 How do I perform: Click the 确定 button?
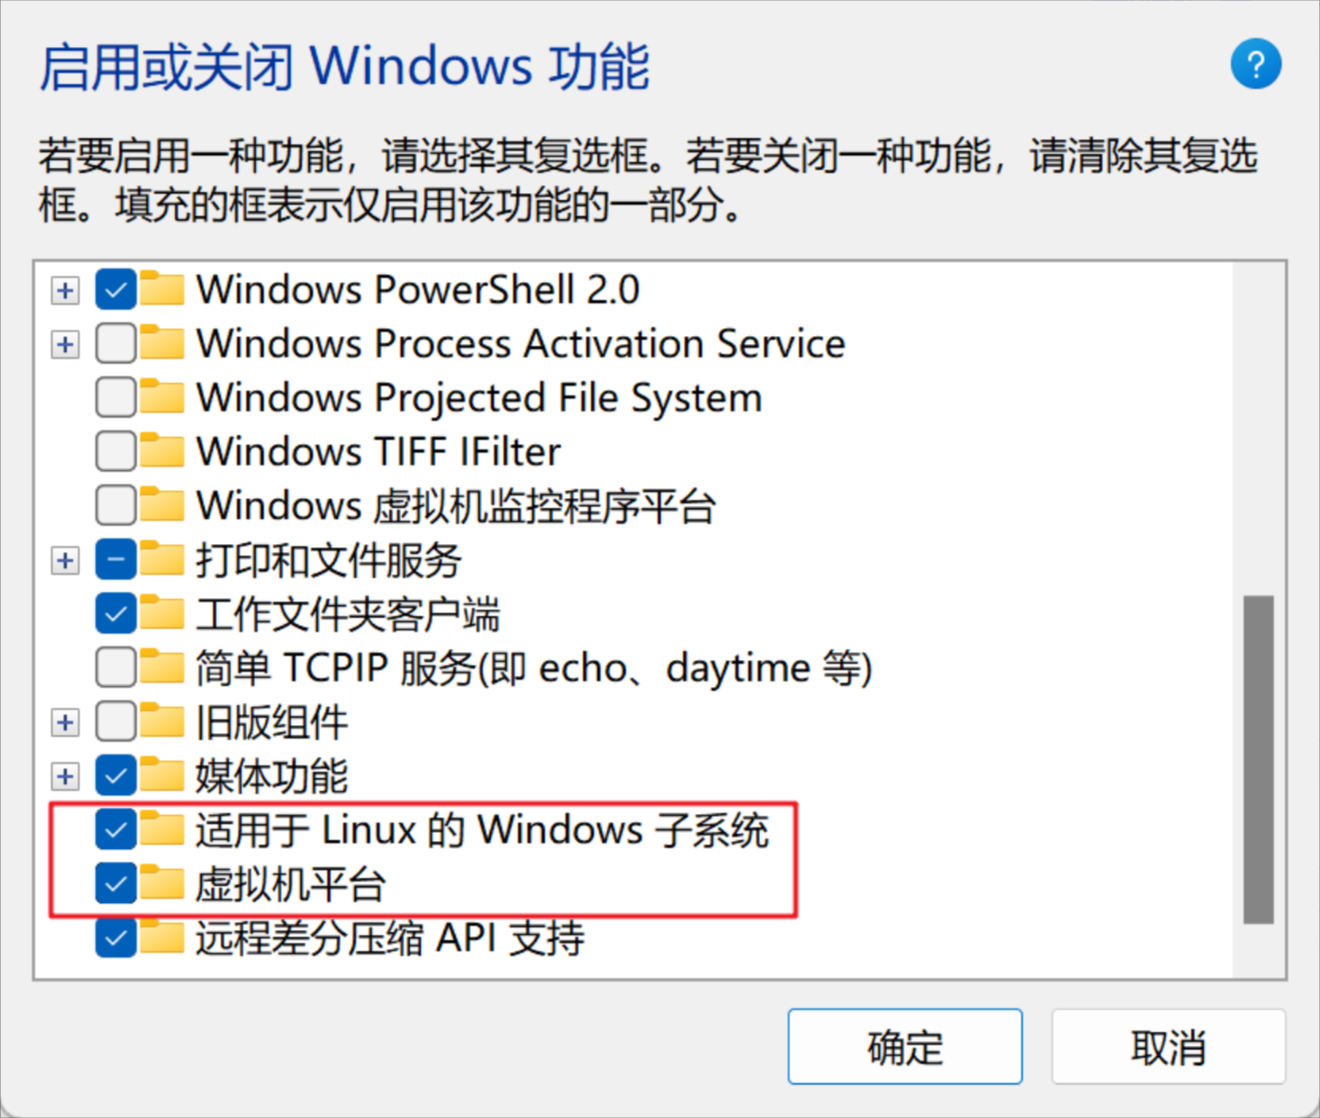[x=904, y=1047]
